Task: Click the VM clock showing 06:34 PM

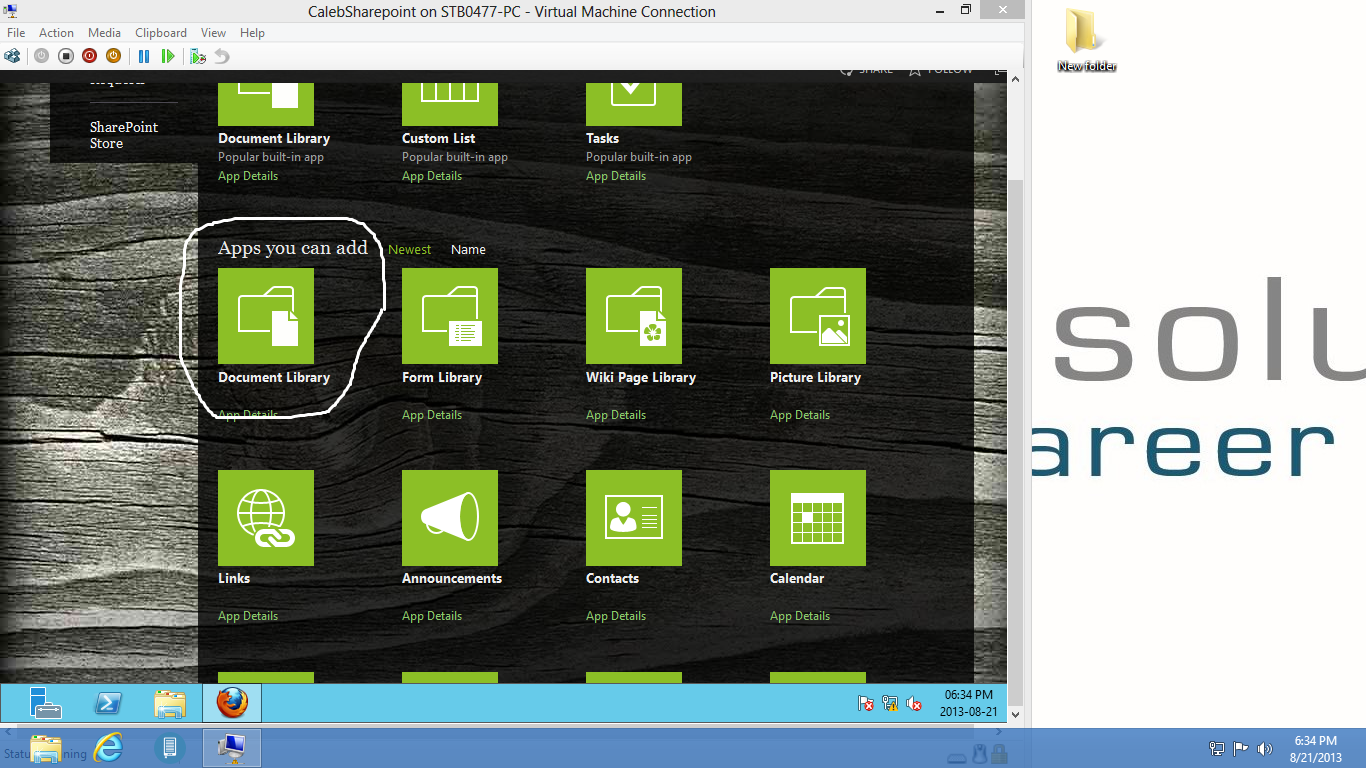Action: (969, 703)
